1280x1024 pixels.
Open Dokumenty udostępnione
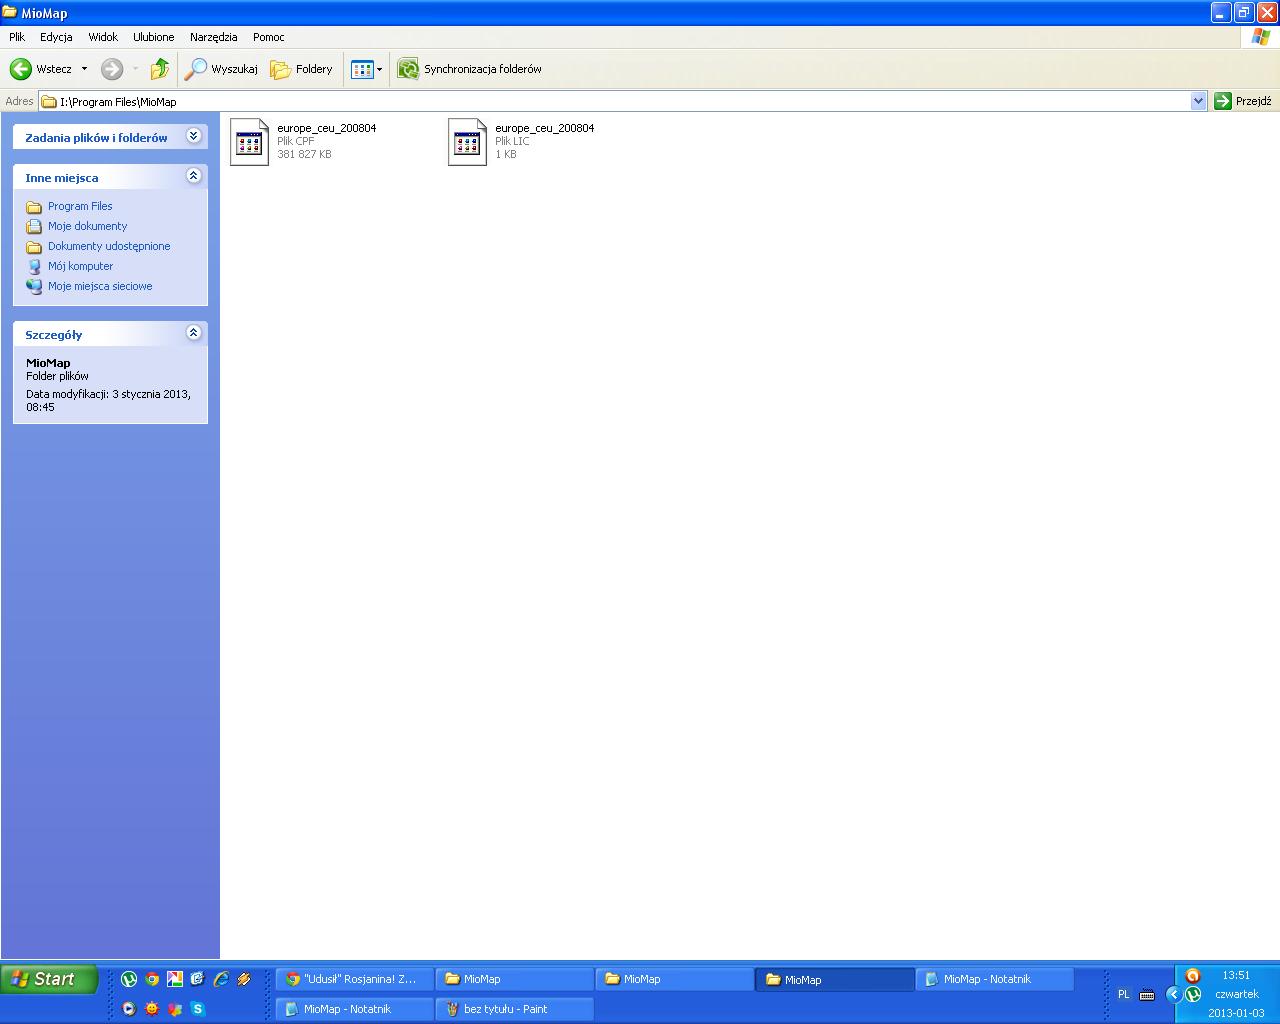[x=109, y=246]
